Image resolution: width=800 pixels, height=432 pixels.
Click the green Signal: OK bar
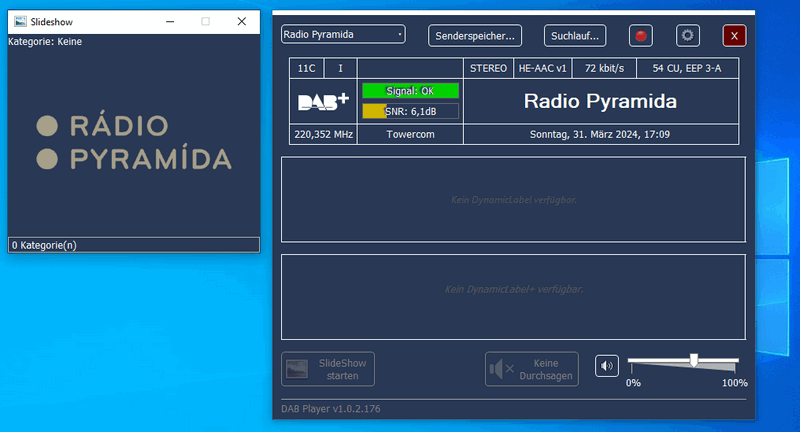click(410, 91)
